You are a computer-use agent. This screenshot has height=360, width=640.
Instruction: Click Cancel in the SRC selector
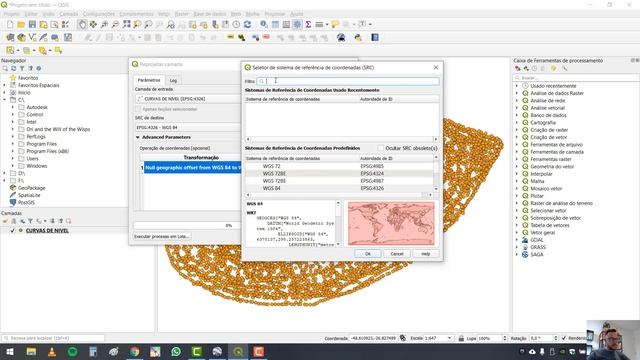click(397, 254)
